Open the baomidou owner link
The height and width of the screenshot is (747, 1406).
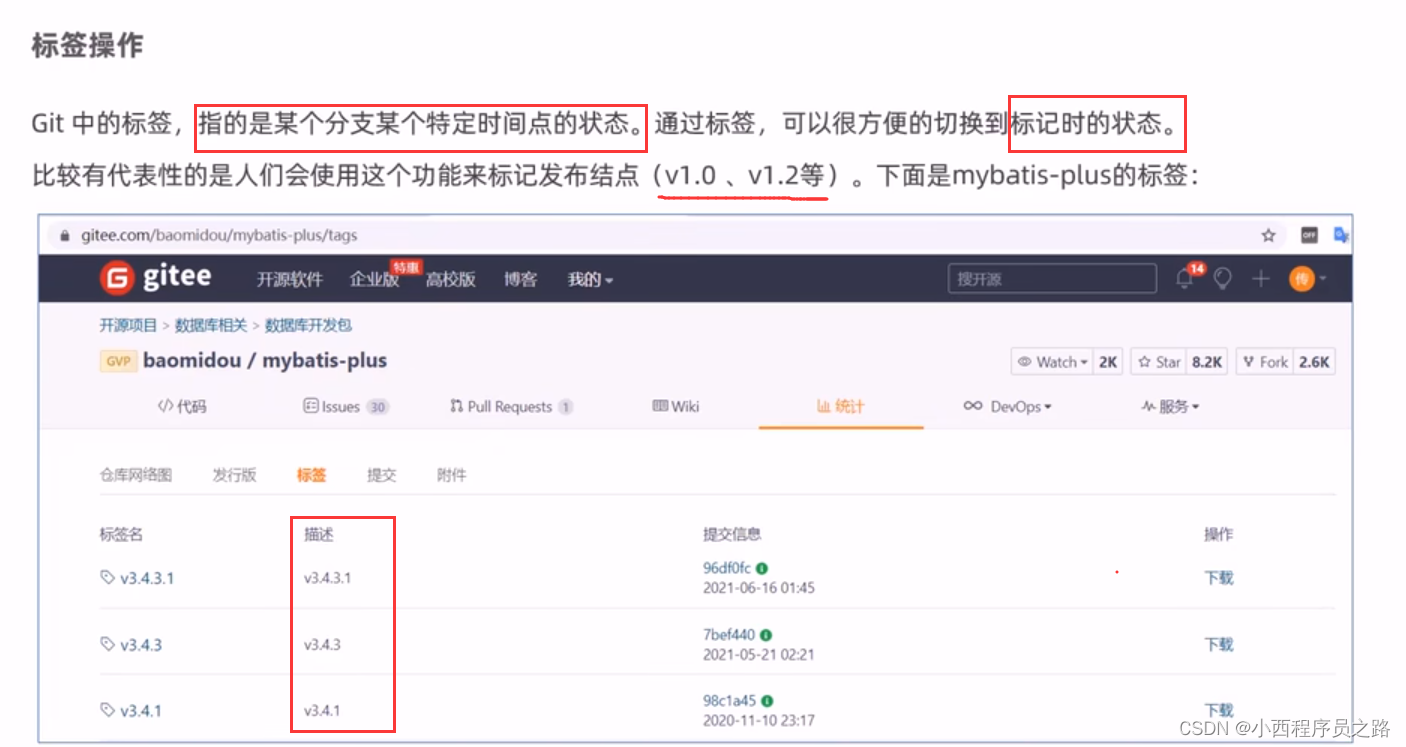[x=192, y=360]
